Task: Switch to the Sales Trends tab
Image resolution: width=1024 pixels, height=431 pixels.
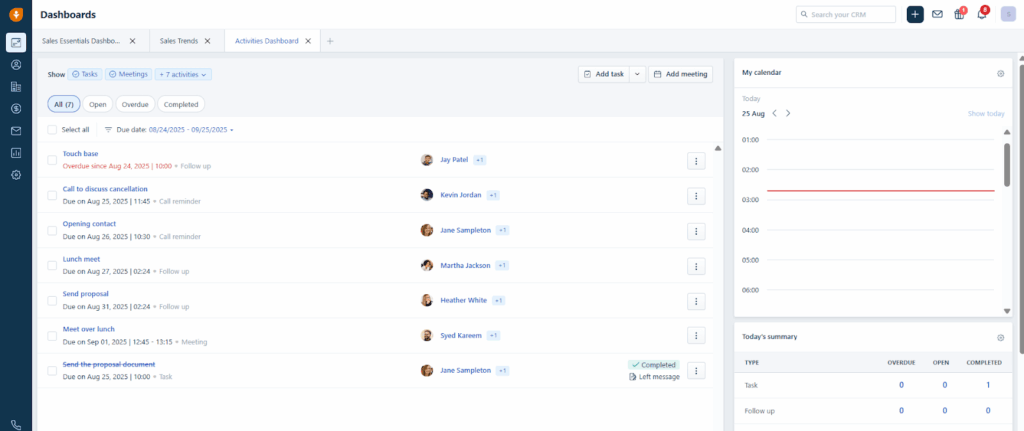Action: 181,41
